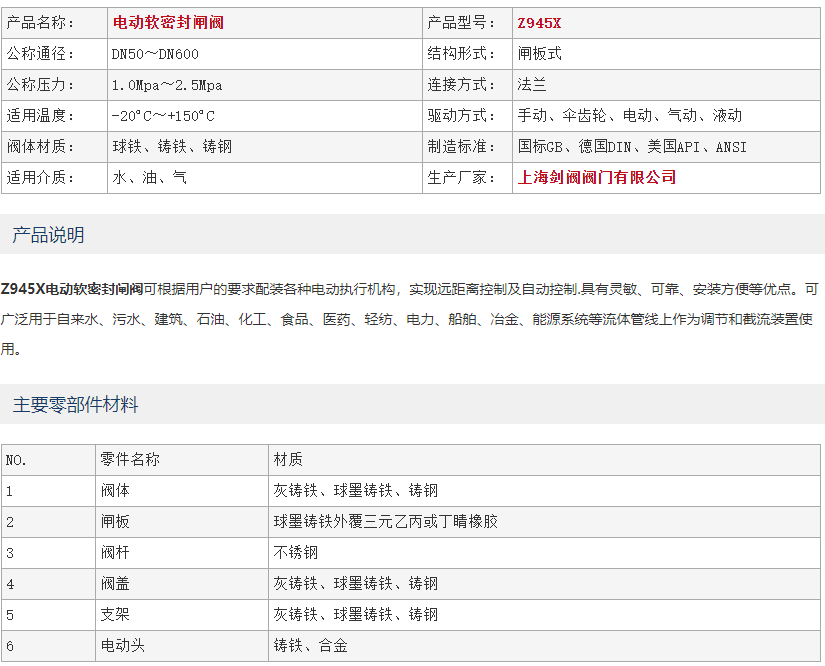
Task: Click the 零件名称 column header
Action: tap(130, 460)
